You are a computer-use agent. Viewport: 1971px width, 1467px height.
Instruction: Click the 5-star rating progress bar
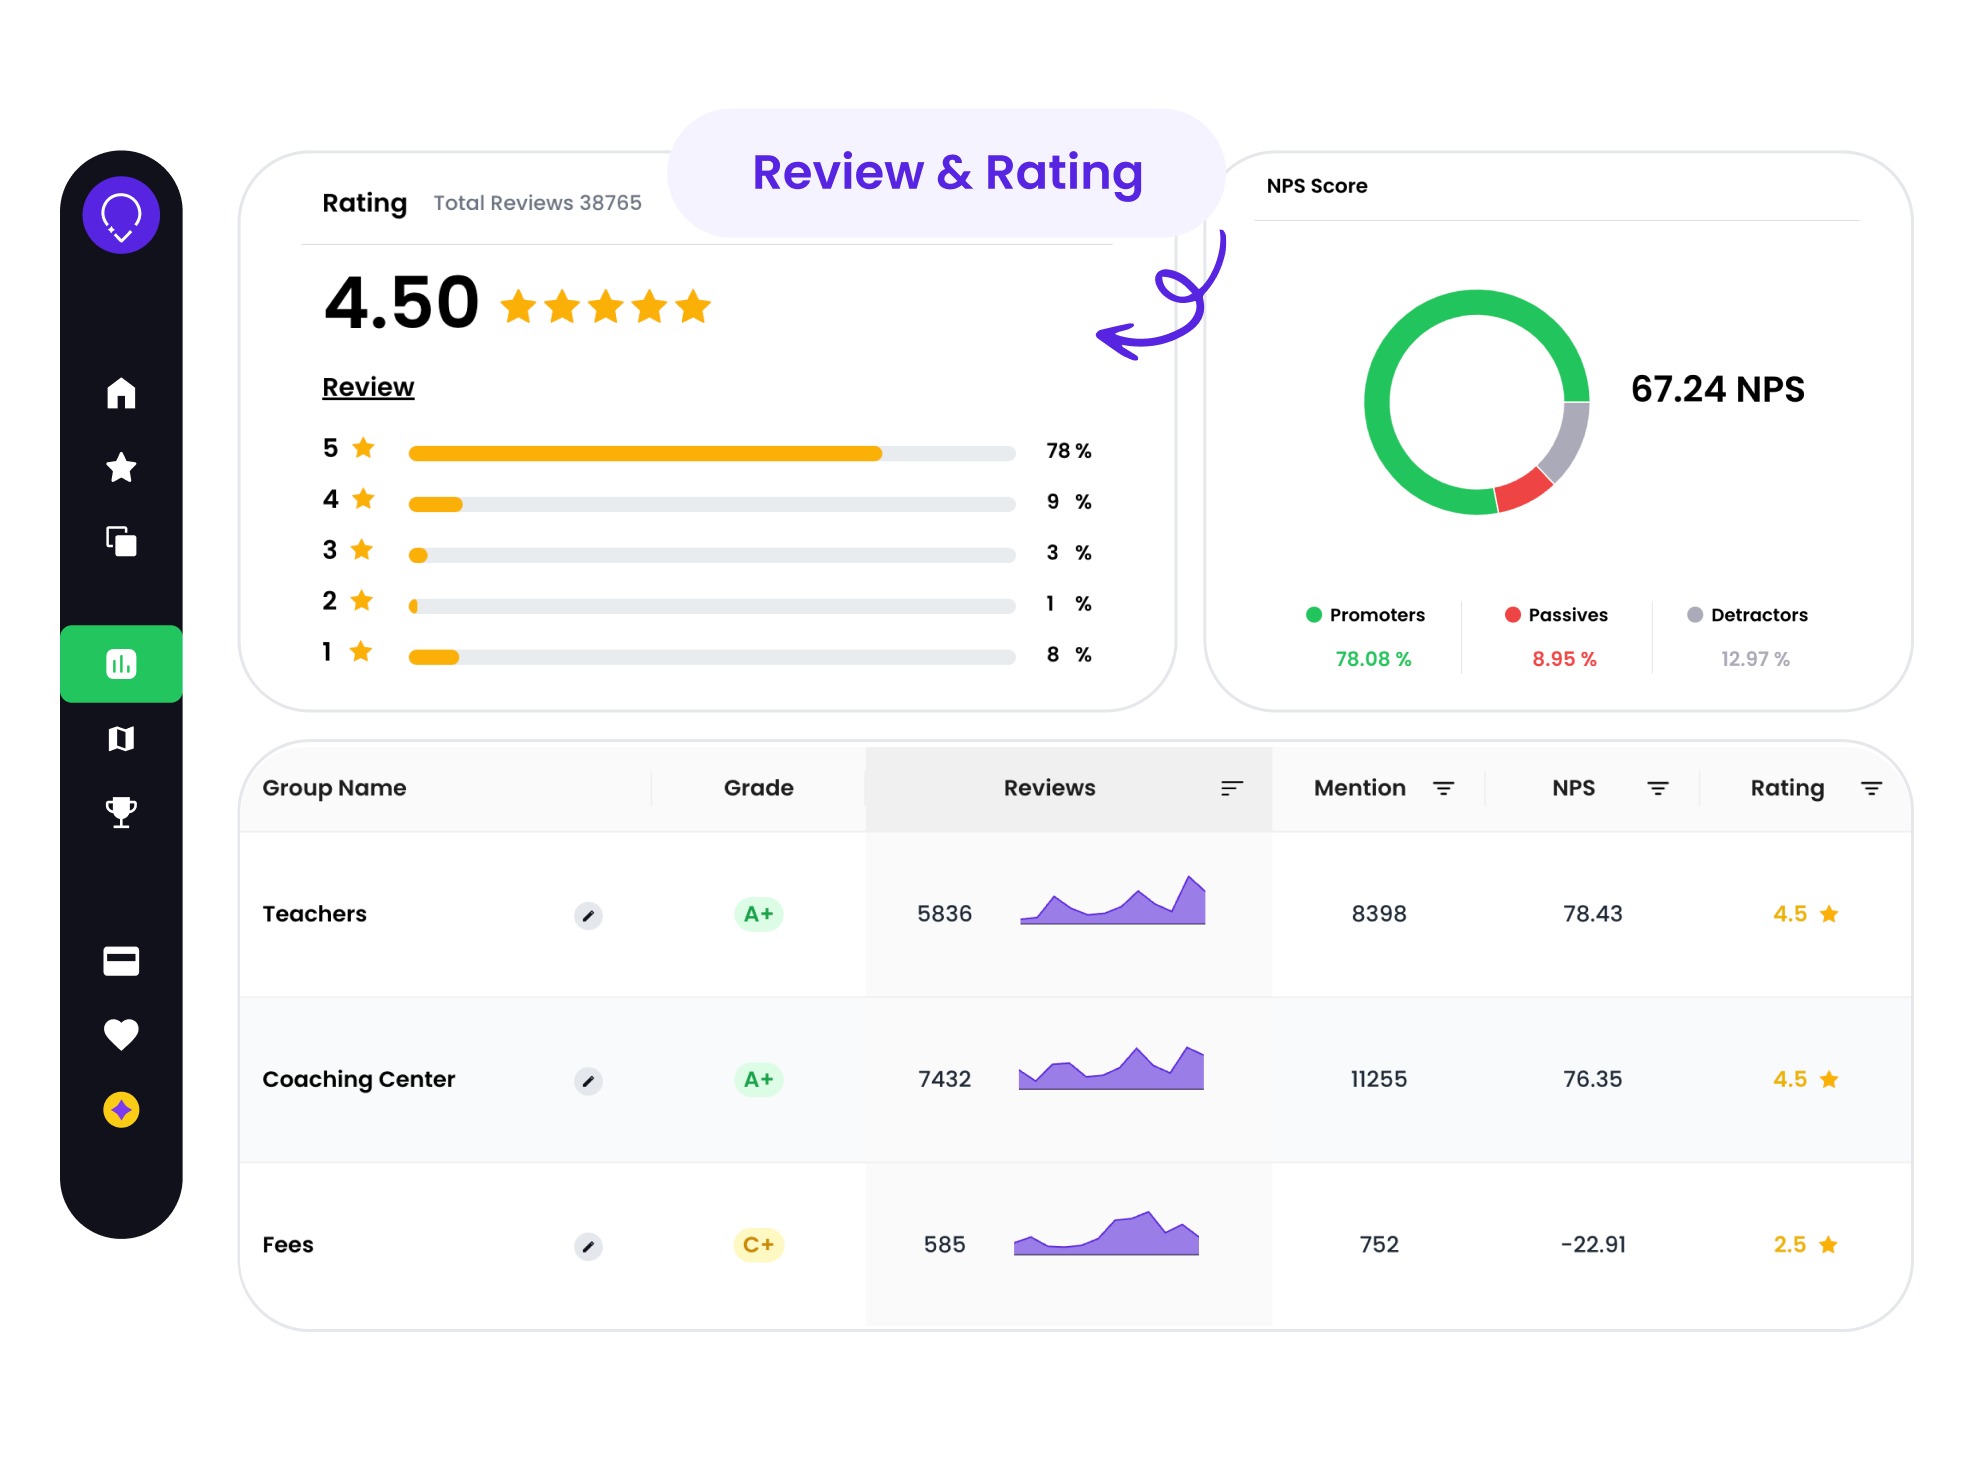click(712, 453)
